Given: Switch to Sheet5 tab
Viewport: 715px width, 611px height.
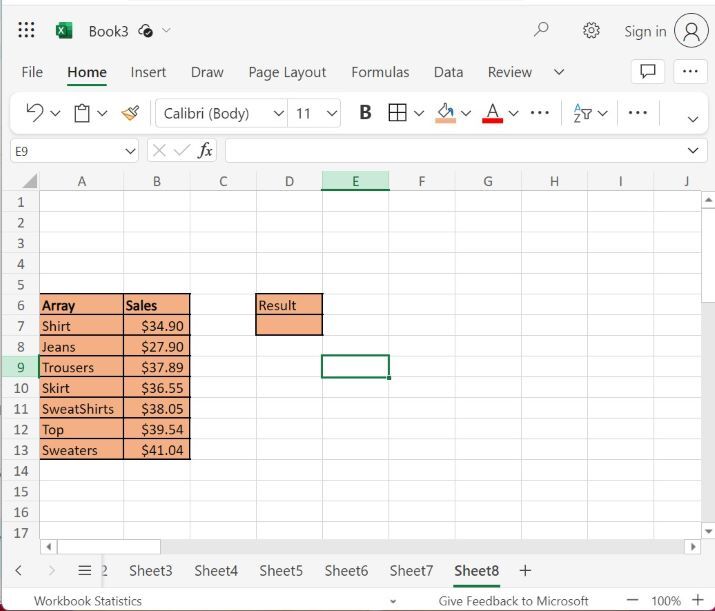Looking at the screenshot, I should [281, 570].
